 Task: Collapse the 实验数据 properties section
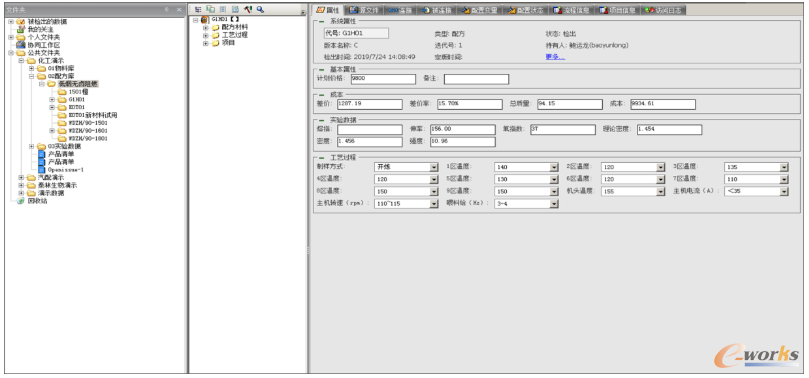coord(321,120)
